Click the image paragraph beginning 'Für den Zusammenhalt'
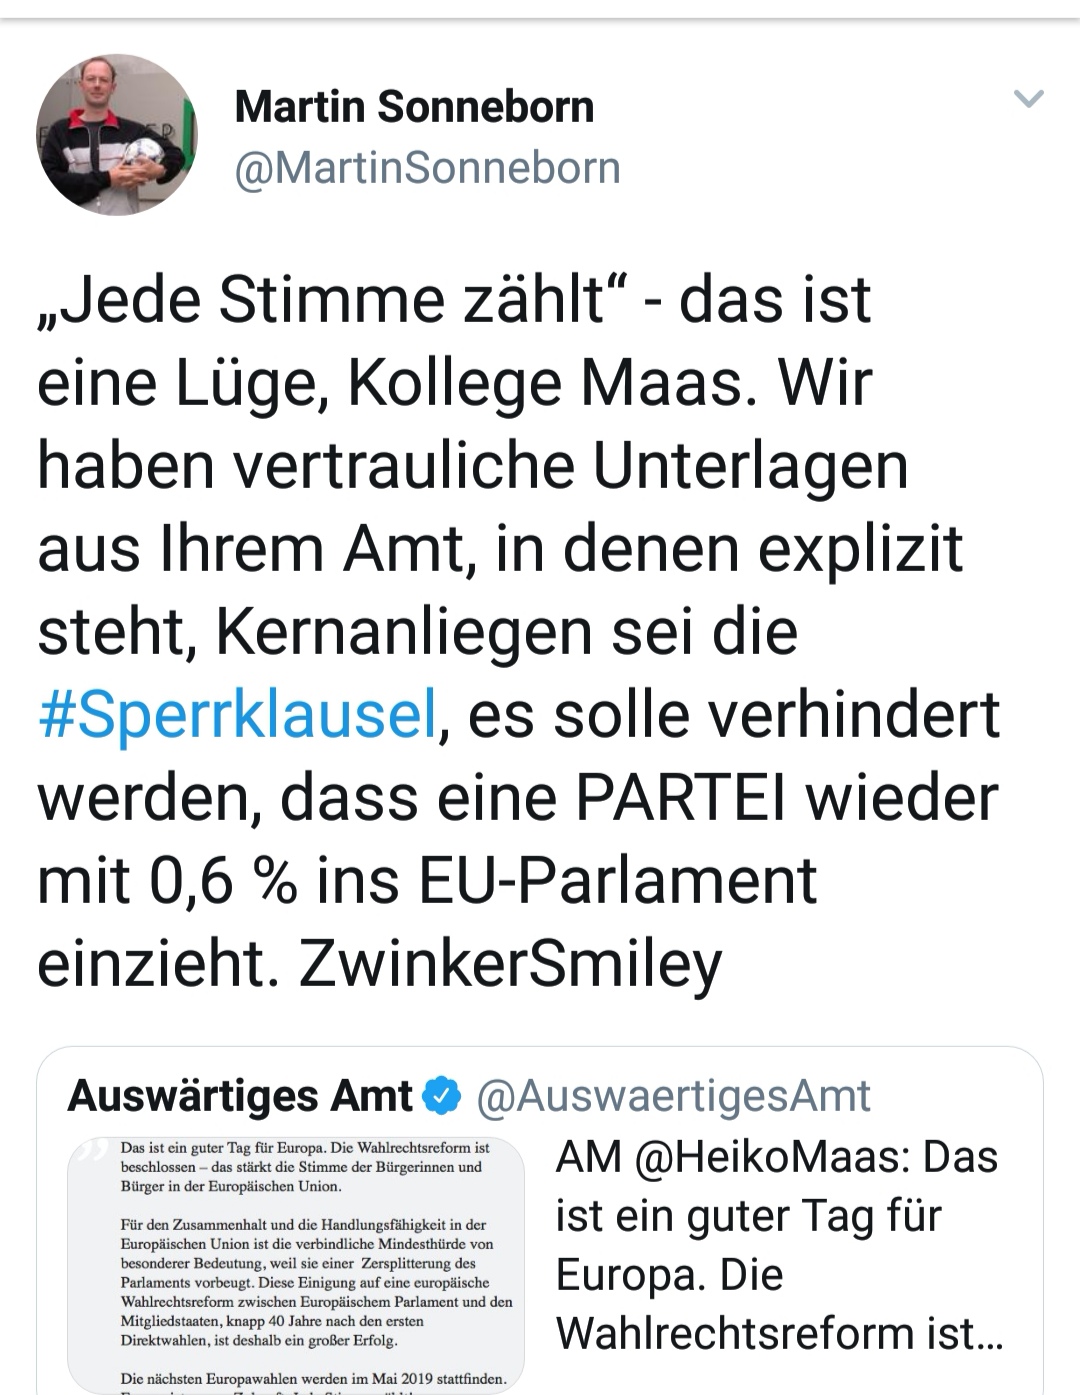This screenshot has height=1395, width=1080. 317,1282
